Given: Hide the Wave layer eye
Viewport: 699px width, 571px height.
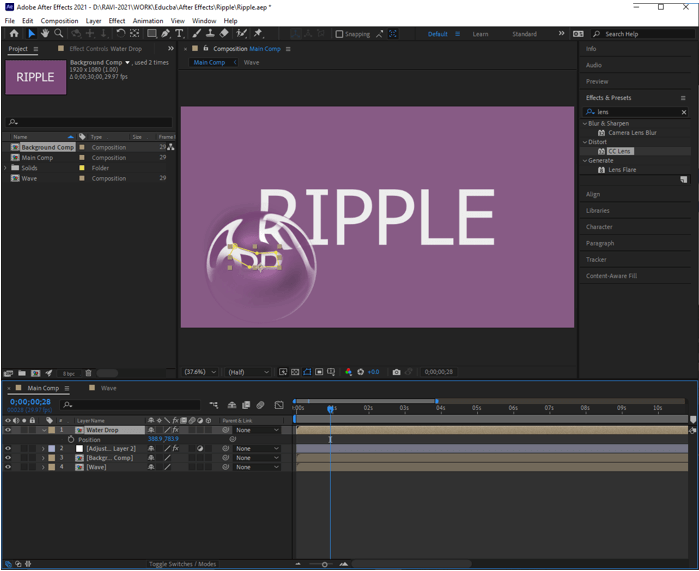Looking at the screenshot, I should 8,468.
